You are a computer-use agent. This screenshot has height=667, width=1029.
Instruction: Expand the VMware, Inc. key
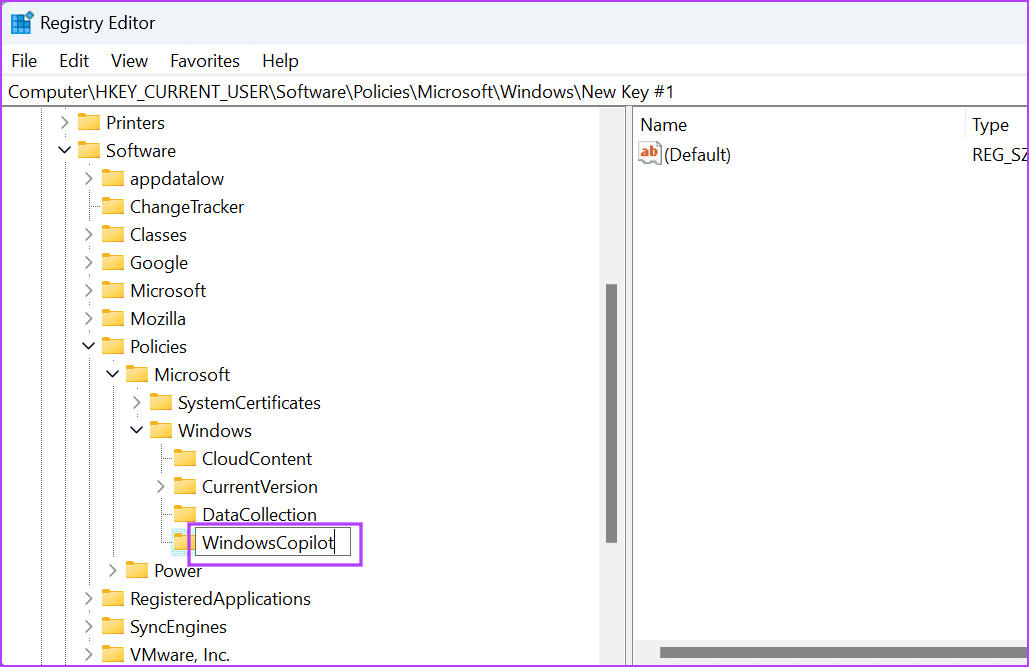click(89, 655)
